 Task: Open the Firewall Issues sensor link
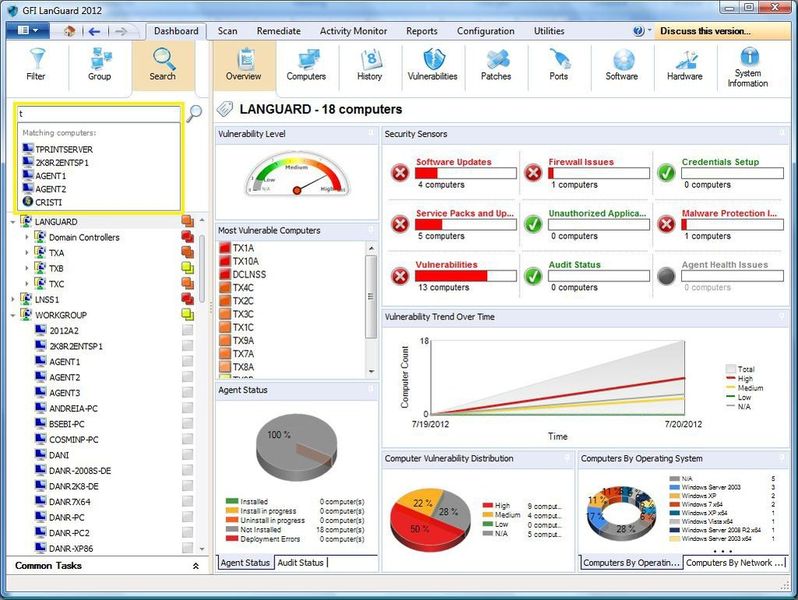581,162
